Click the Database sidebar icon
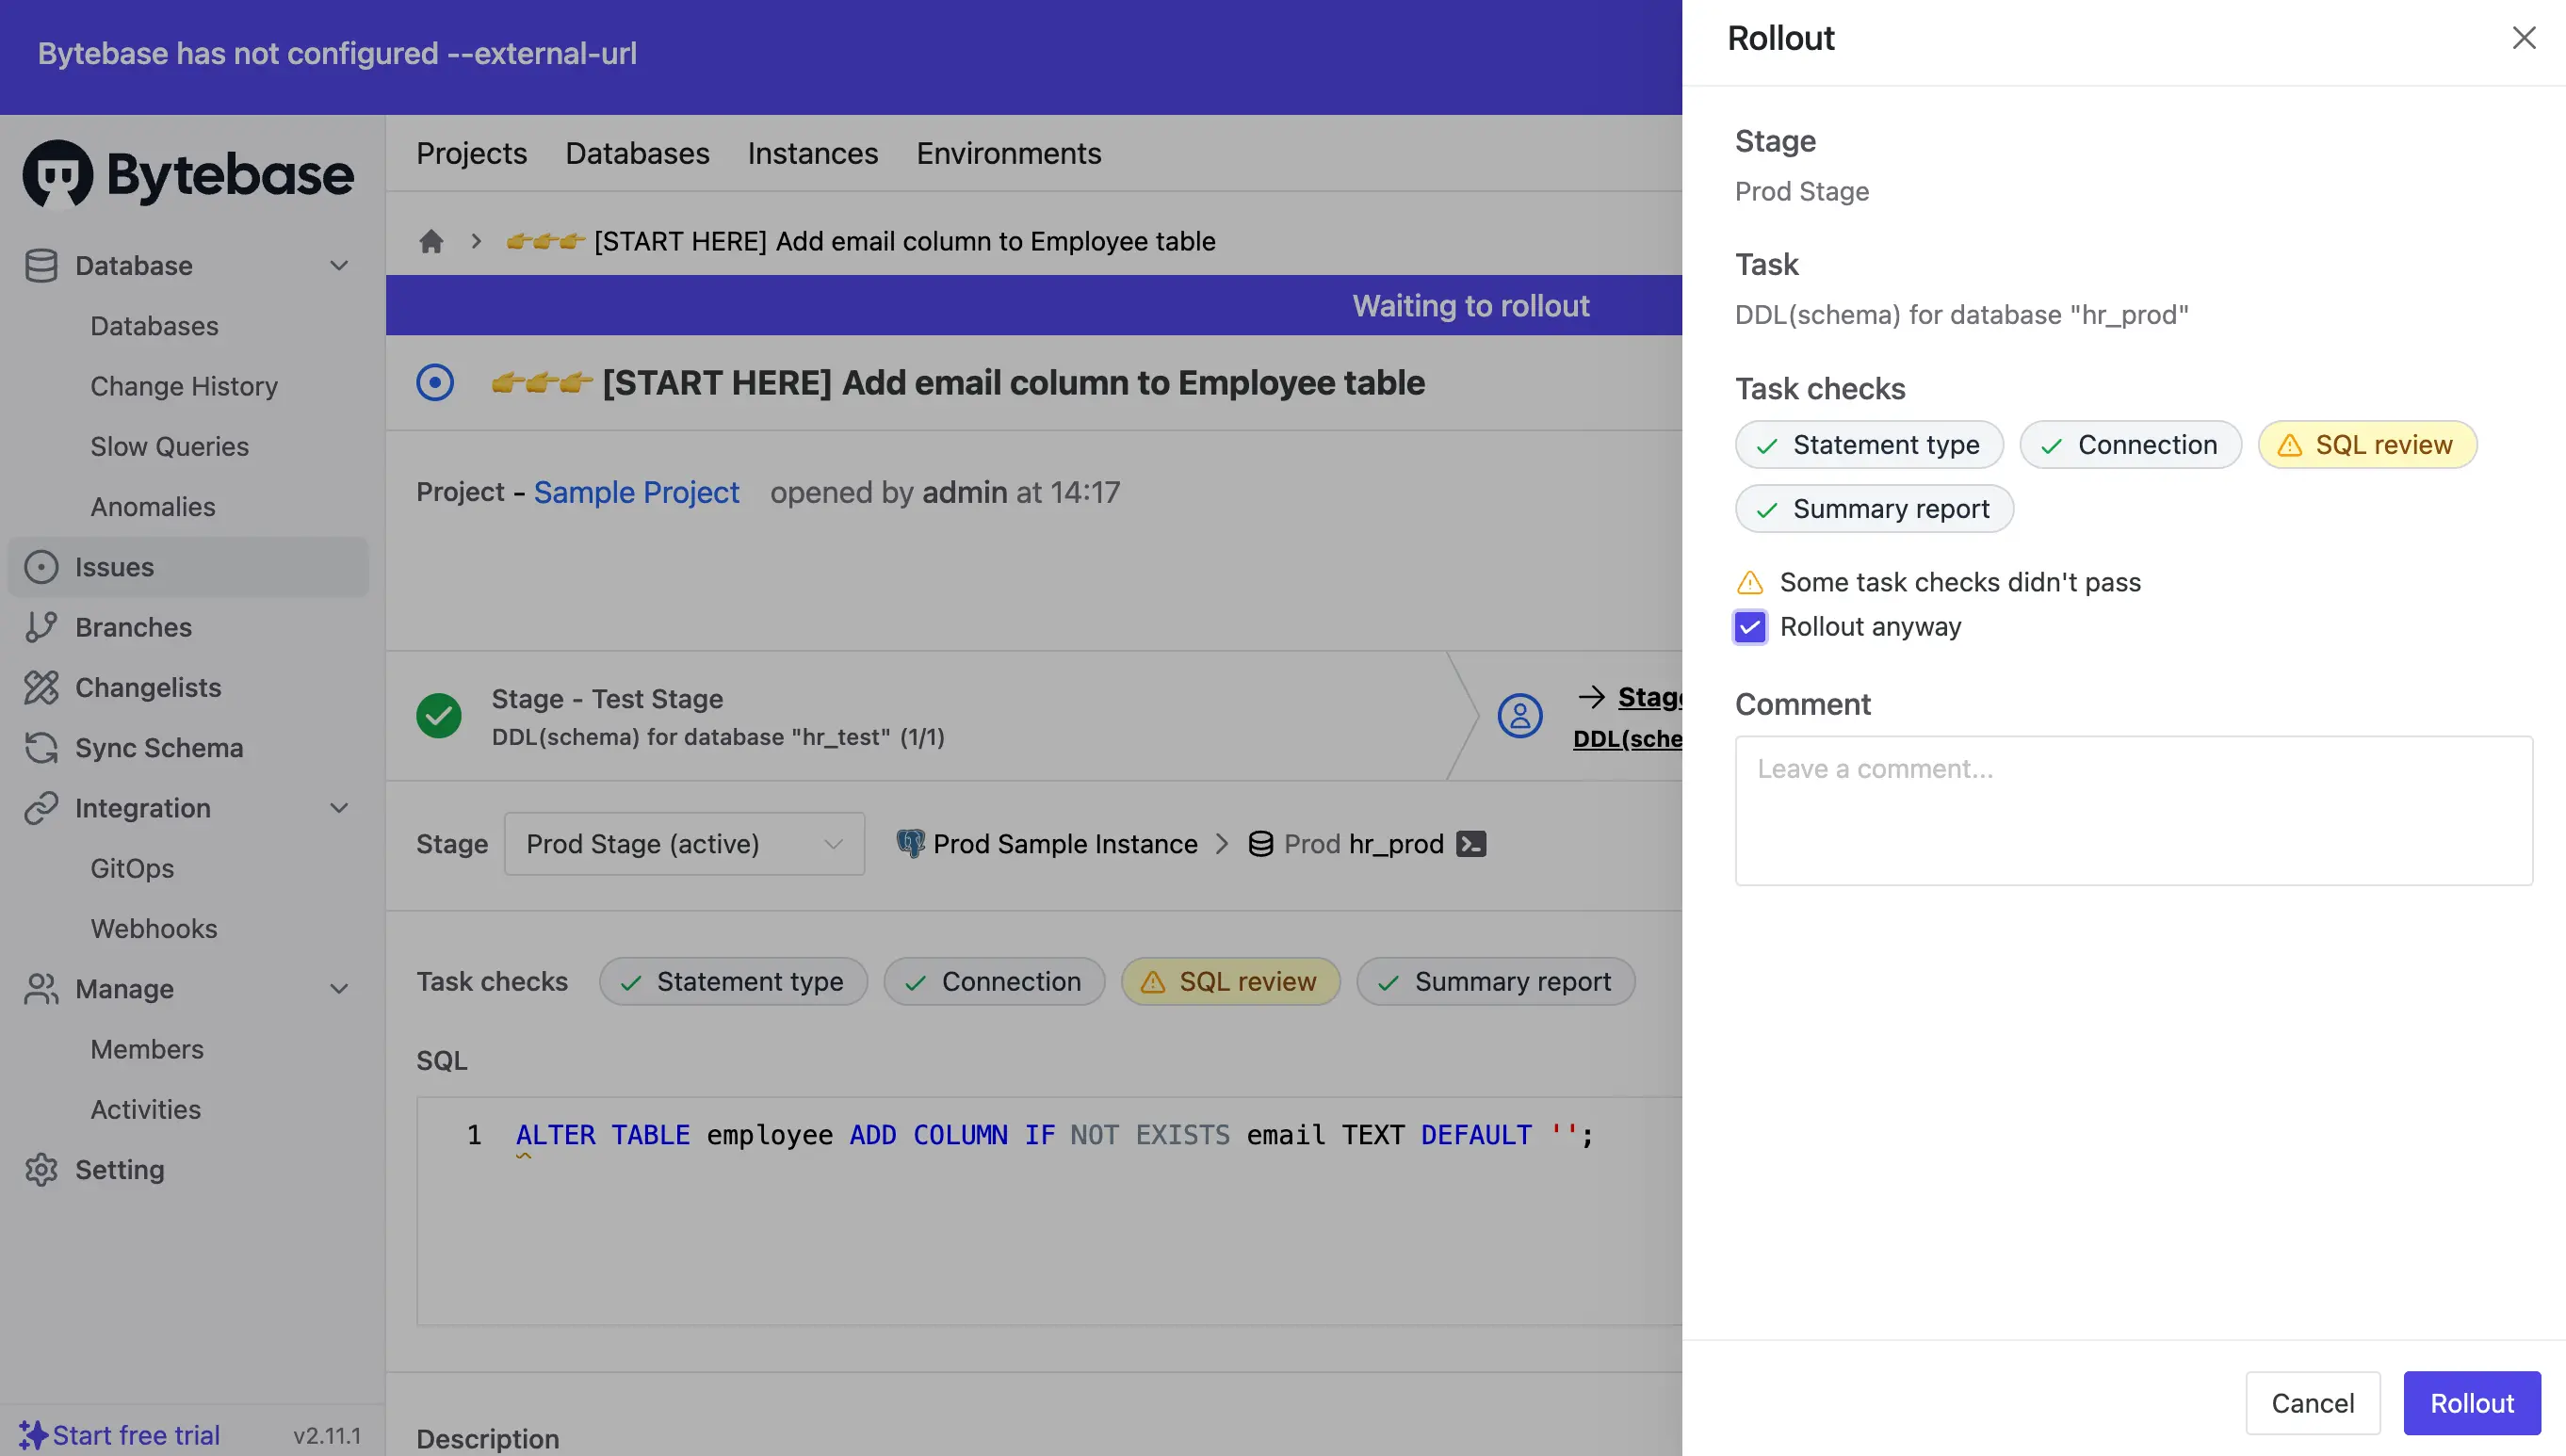The image size is (2566, 1456). click(x=41, y=265)
